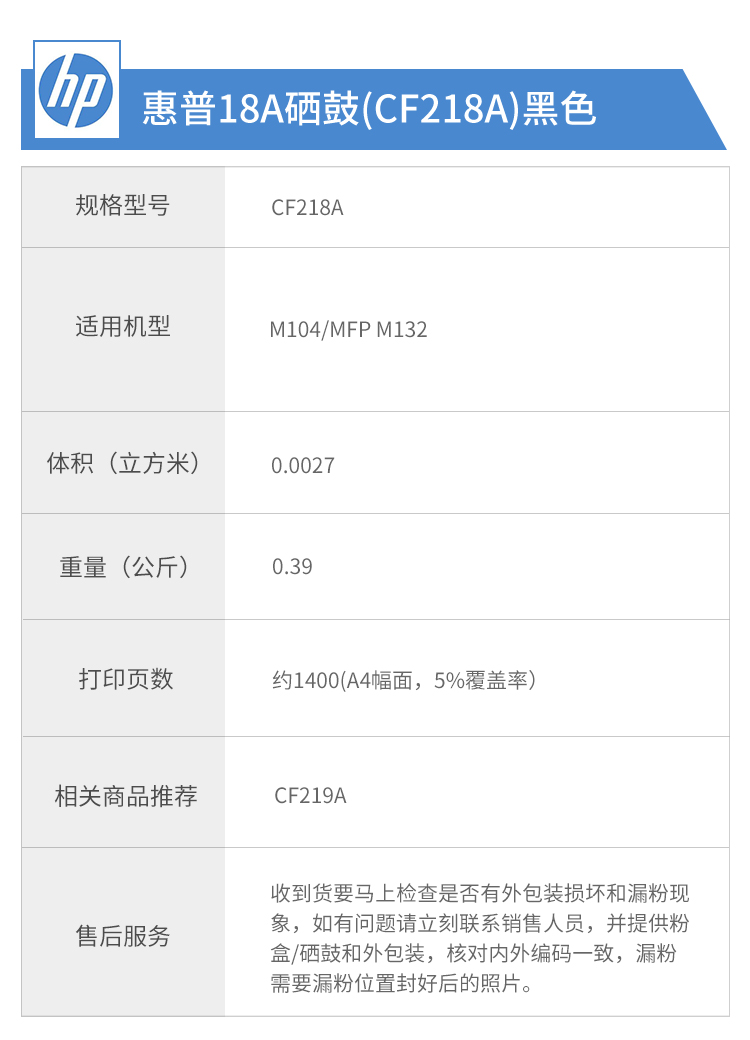Click the line beginning 需要漏粉位置封好
750x1040 pixels.
click(404, 984)
